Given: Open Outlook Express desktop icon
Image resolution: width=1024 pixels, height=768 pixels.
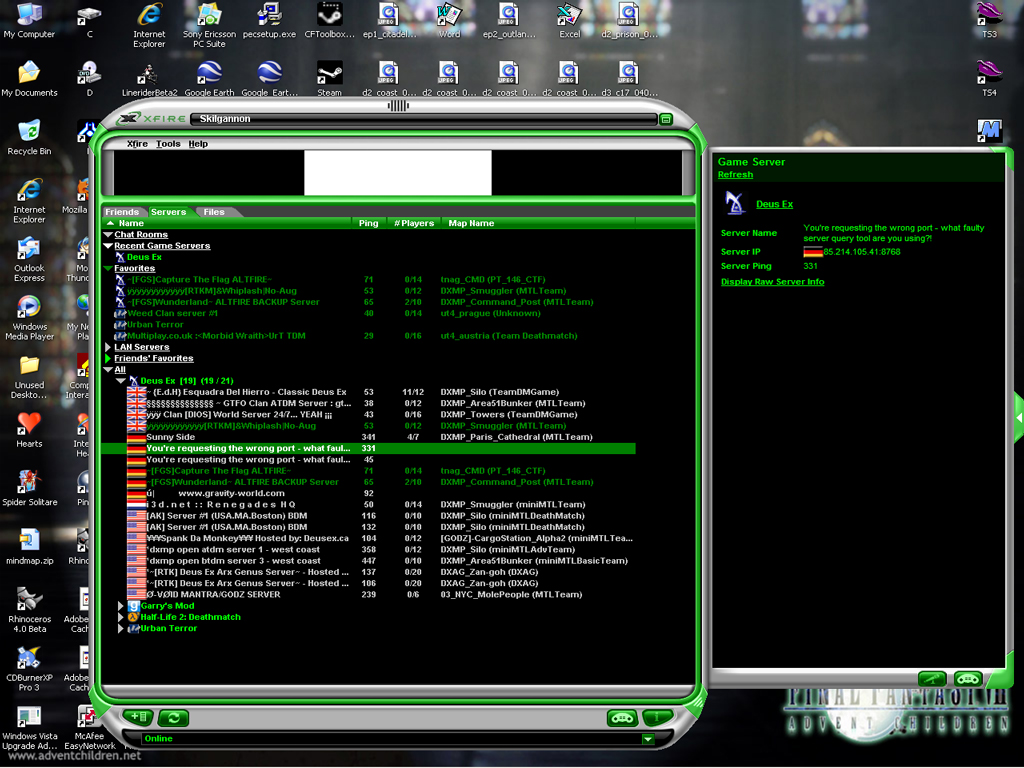Looking at the screenshot, I should [29, 259].
